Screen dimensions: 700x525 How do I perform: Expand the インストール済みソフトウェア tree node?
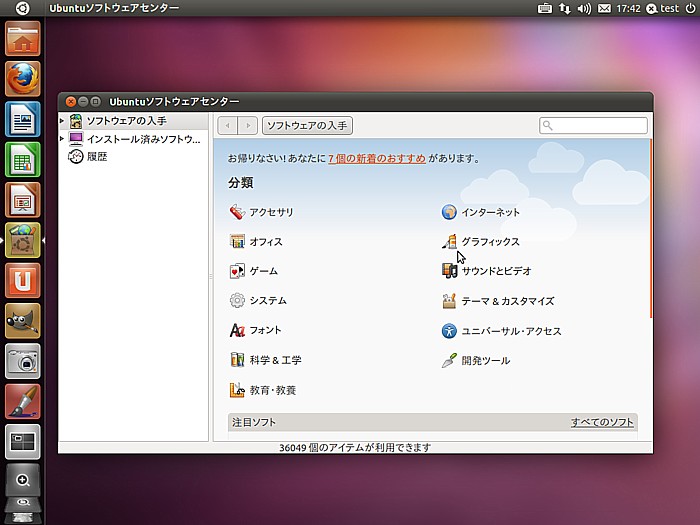62,139
